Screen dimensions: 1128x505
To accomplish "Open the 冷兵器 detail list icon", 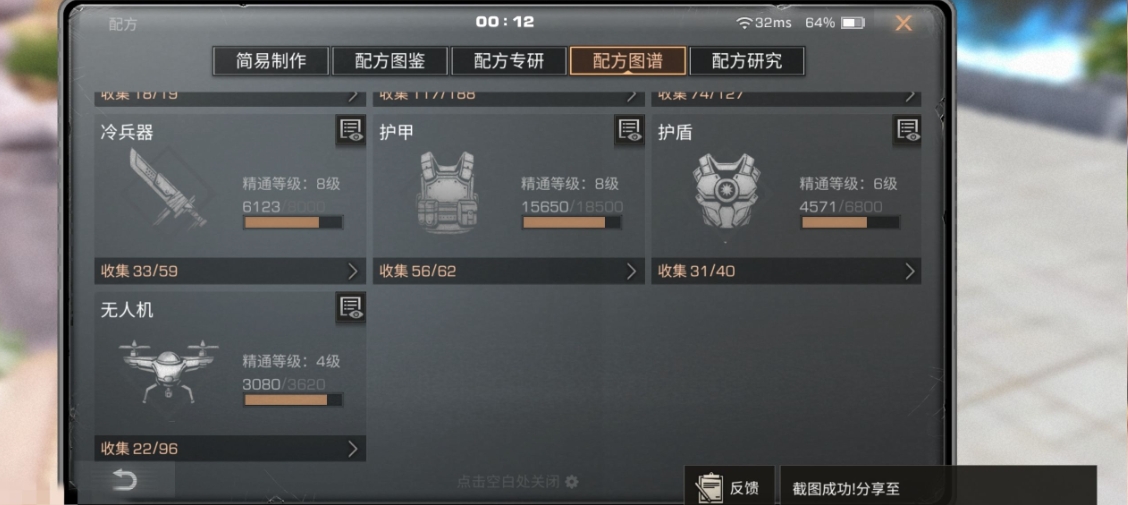I will pos(351,130).
